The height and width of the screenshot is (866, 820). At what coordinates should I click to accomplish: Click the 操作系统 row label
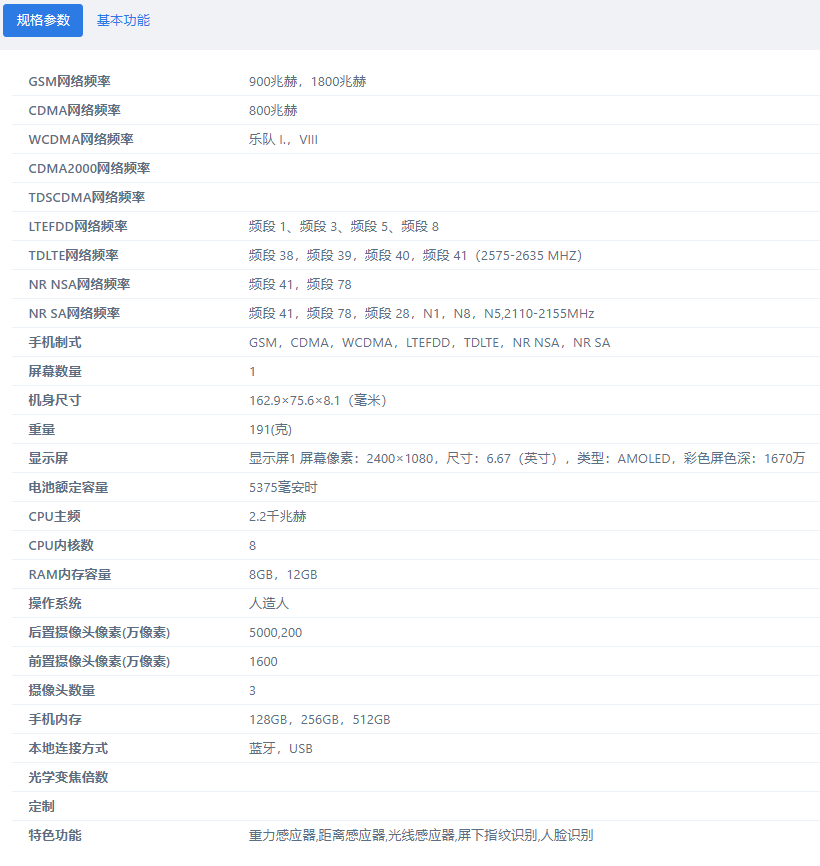pyautogui.click(x=55, y=604)
